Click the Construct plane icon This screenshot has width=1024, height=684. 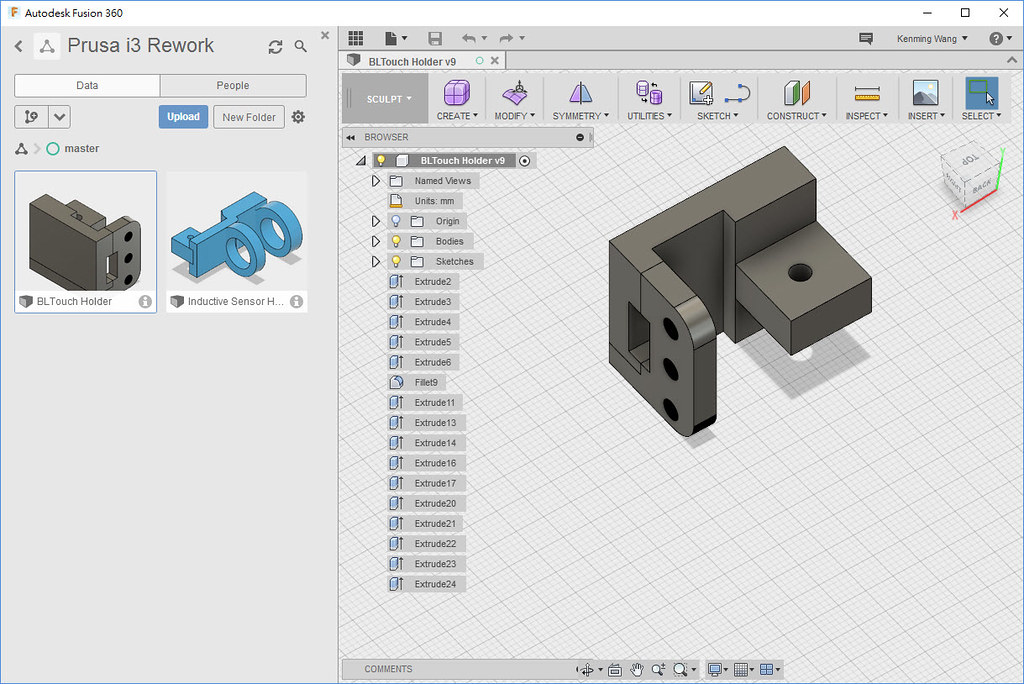click(796, 93)
